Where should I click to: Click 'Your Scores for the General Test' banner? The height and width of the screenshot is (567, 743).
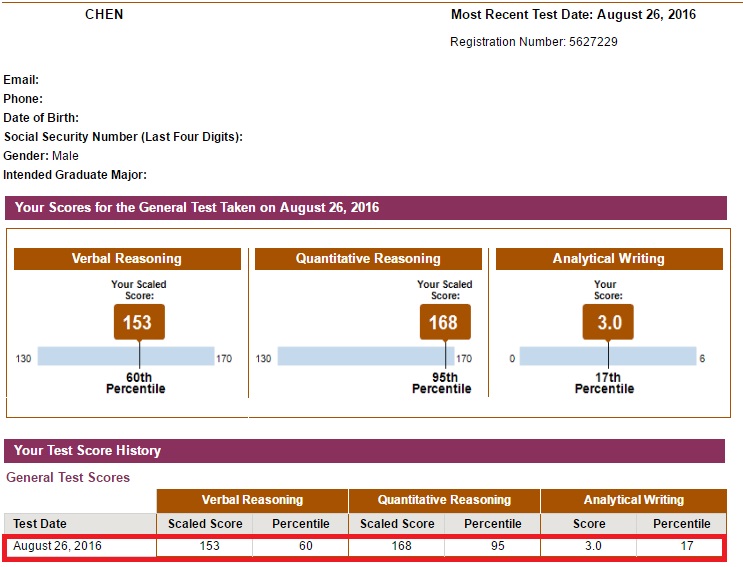pyautogui.click(x=366, y=208)
